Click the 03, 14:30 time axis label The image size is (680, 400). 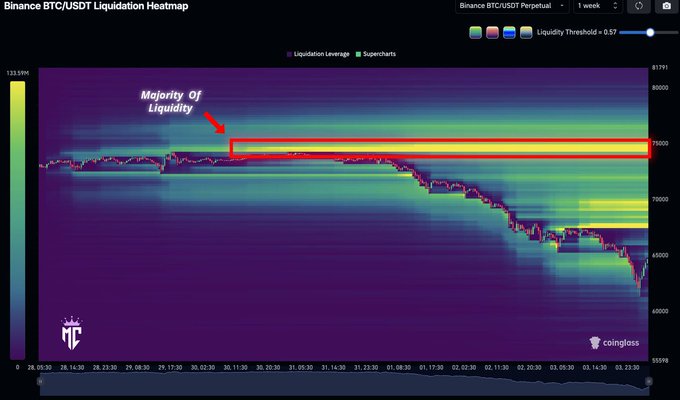(x=595, y=367)
